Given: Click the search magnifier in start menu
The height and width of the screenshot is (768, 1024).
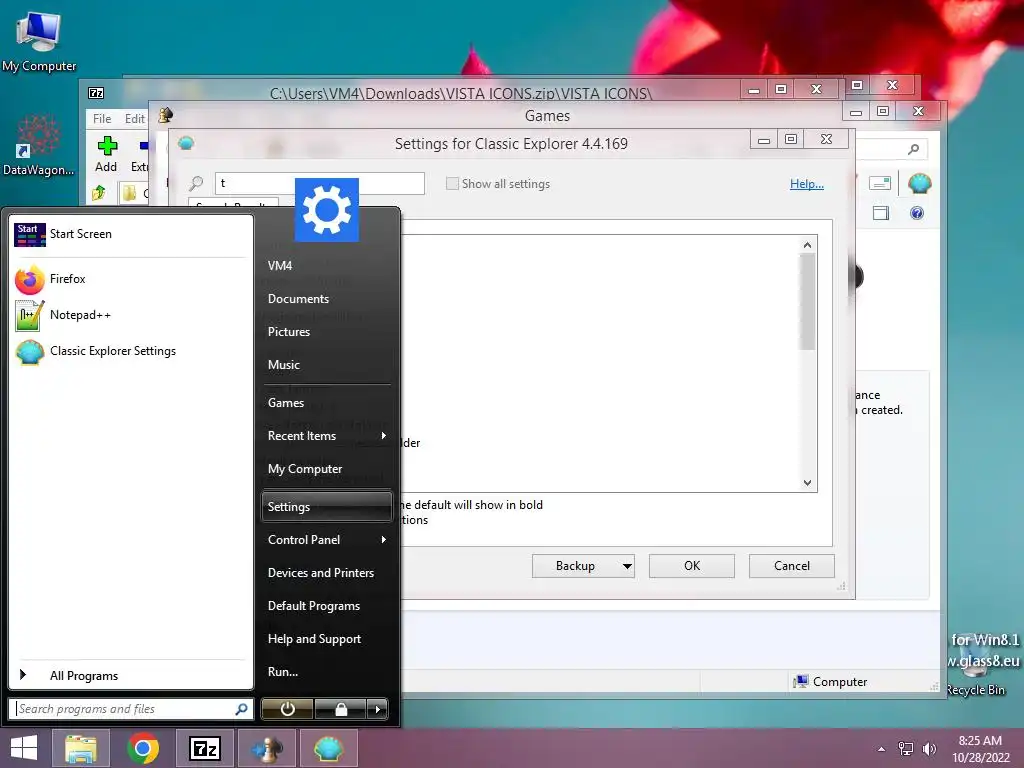Looking at the screenshot, I should (x=242, y=709).
